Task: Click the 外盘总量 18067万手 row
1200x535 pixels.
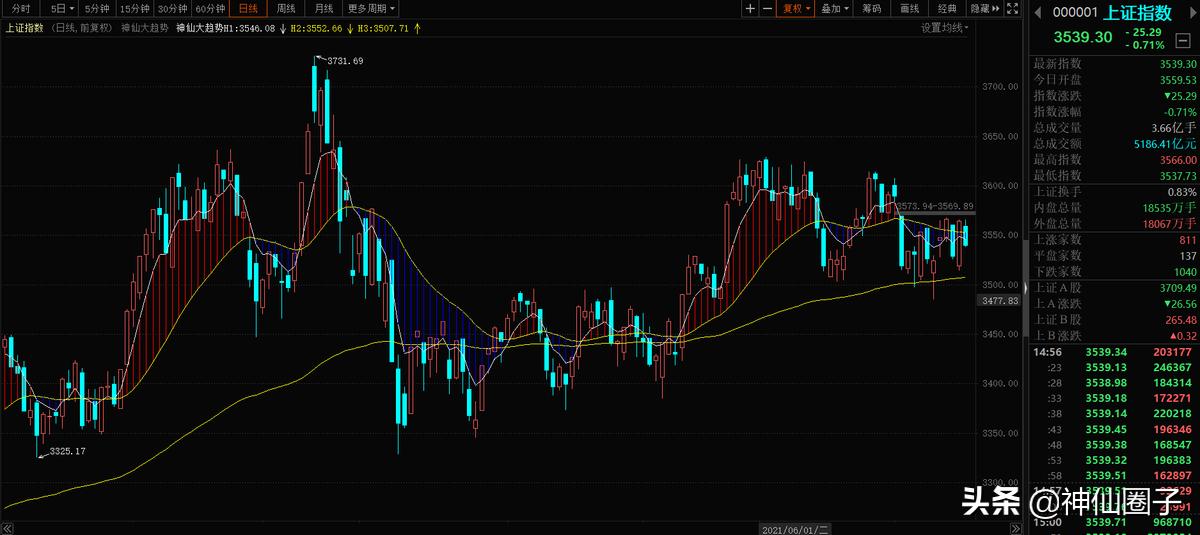Action: tap(1114, 224)
